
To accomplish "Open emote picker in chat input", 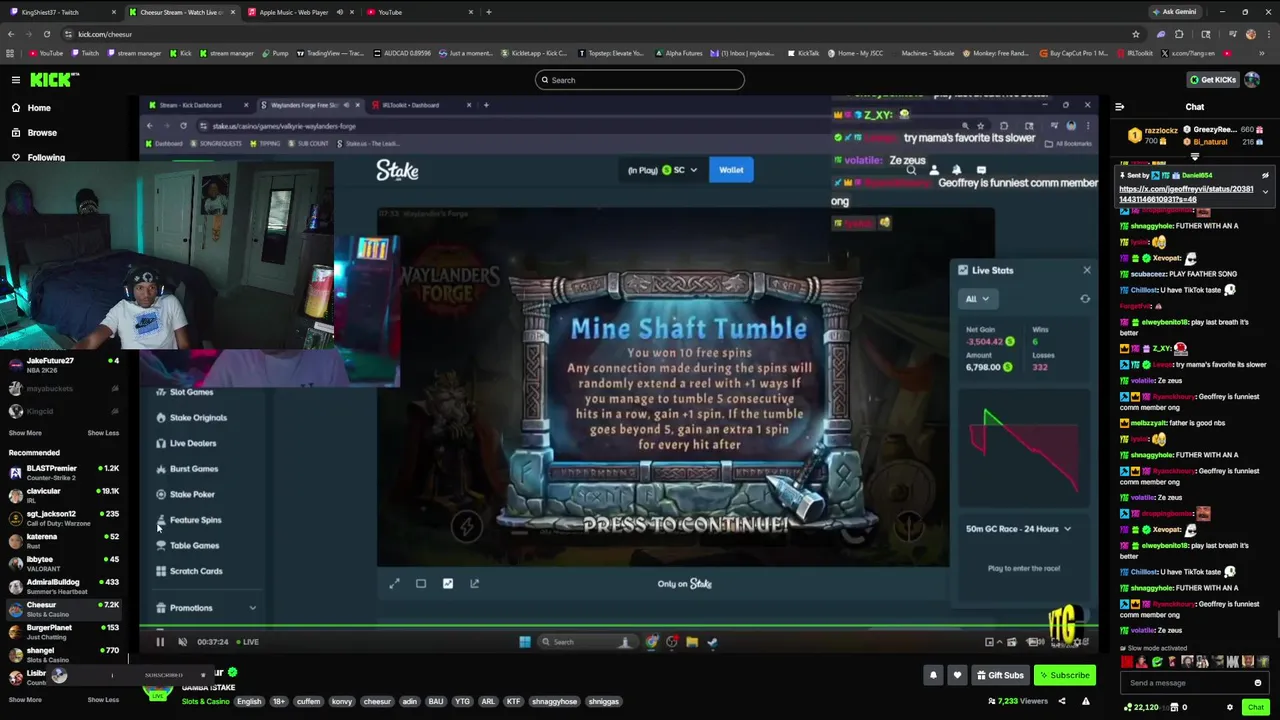I will (x=1257, y=683).
